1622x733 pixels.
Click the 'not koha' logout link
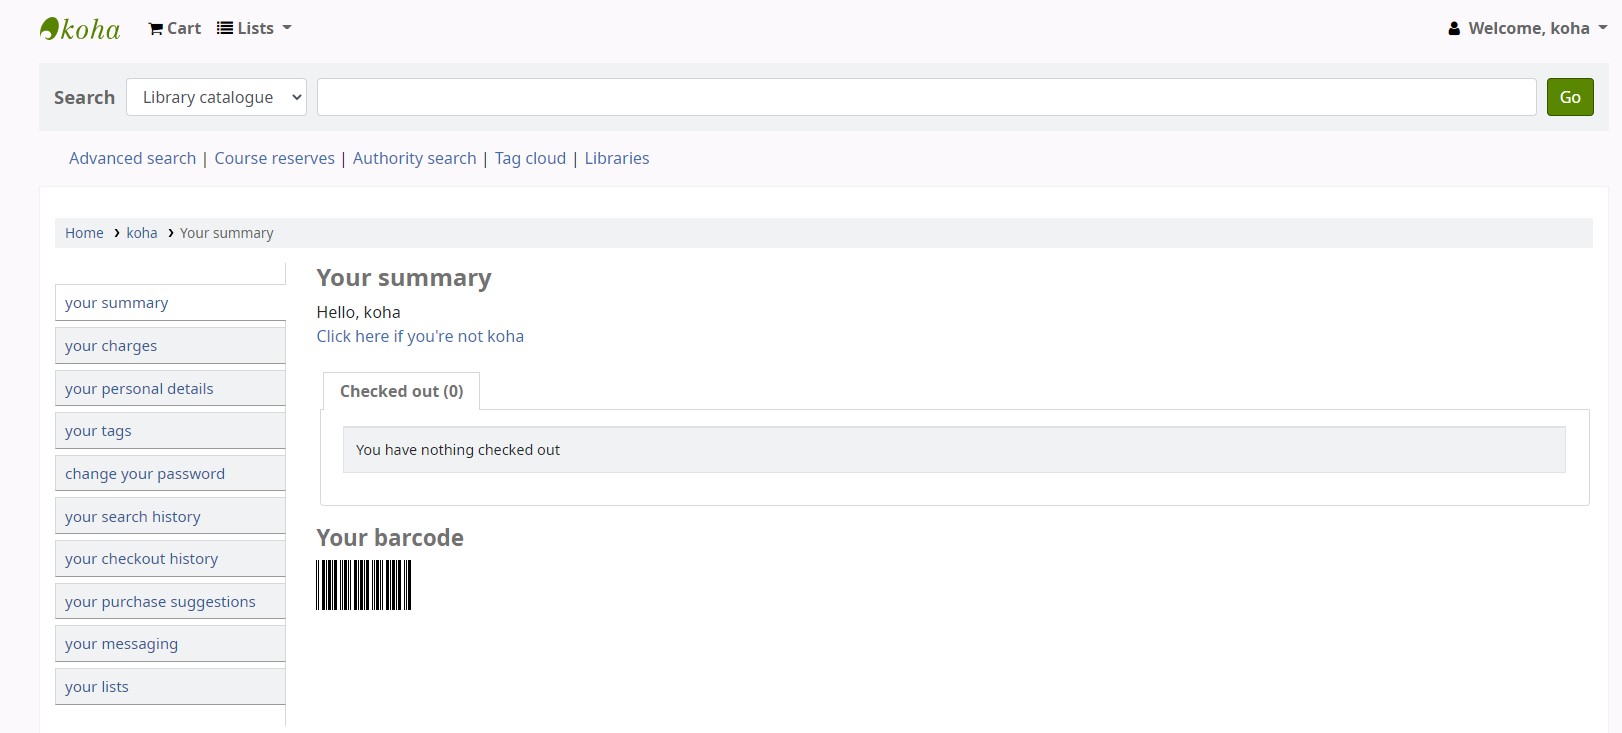coord(420,336)
